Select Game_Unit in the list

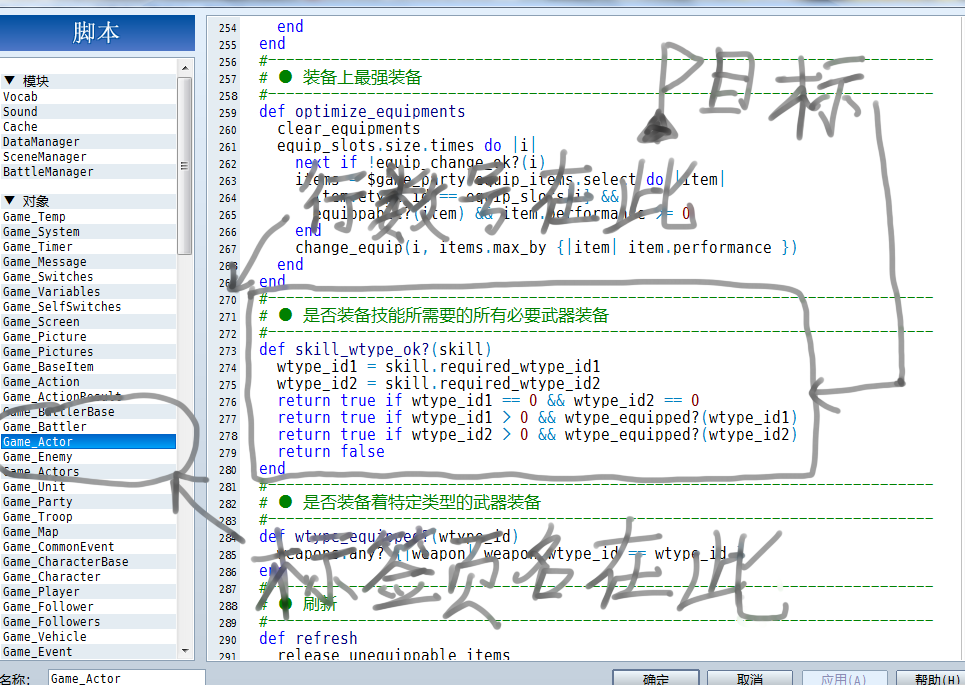88,487
